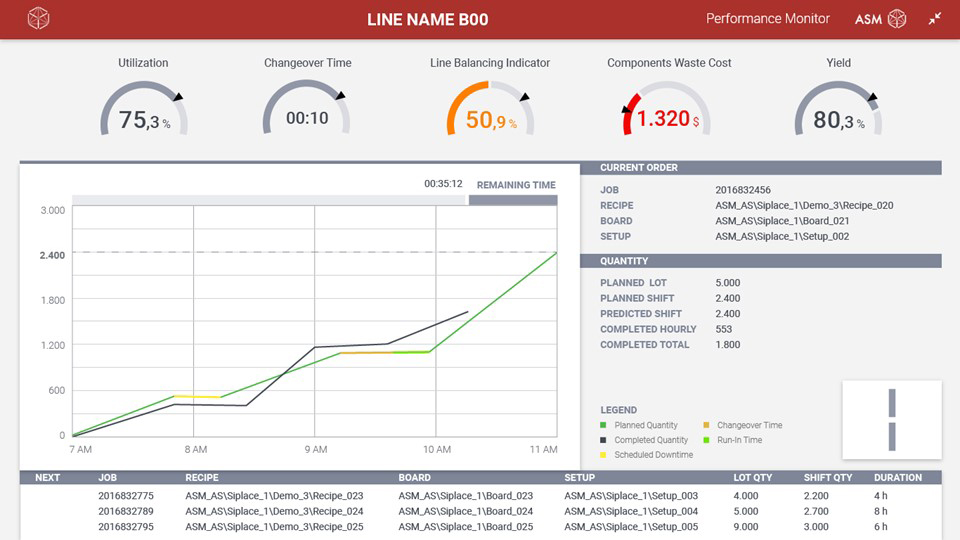Click the Planned Quantity green legend swatch
This screenshot has width=960, height=540.
click(604, 425)
